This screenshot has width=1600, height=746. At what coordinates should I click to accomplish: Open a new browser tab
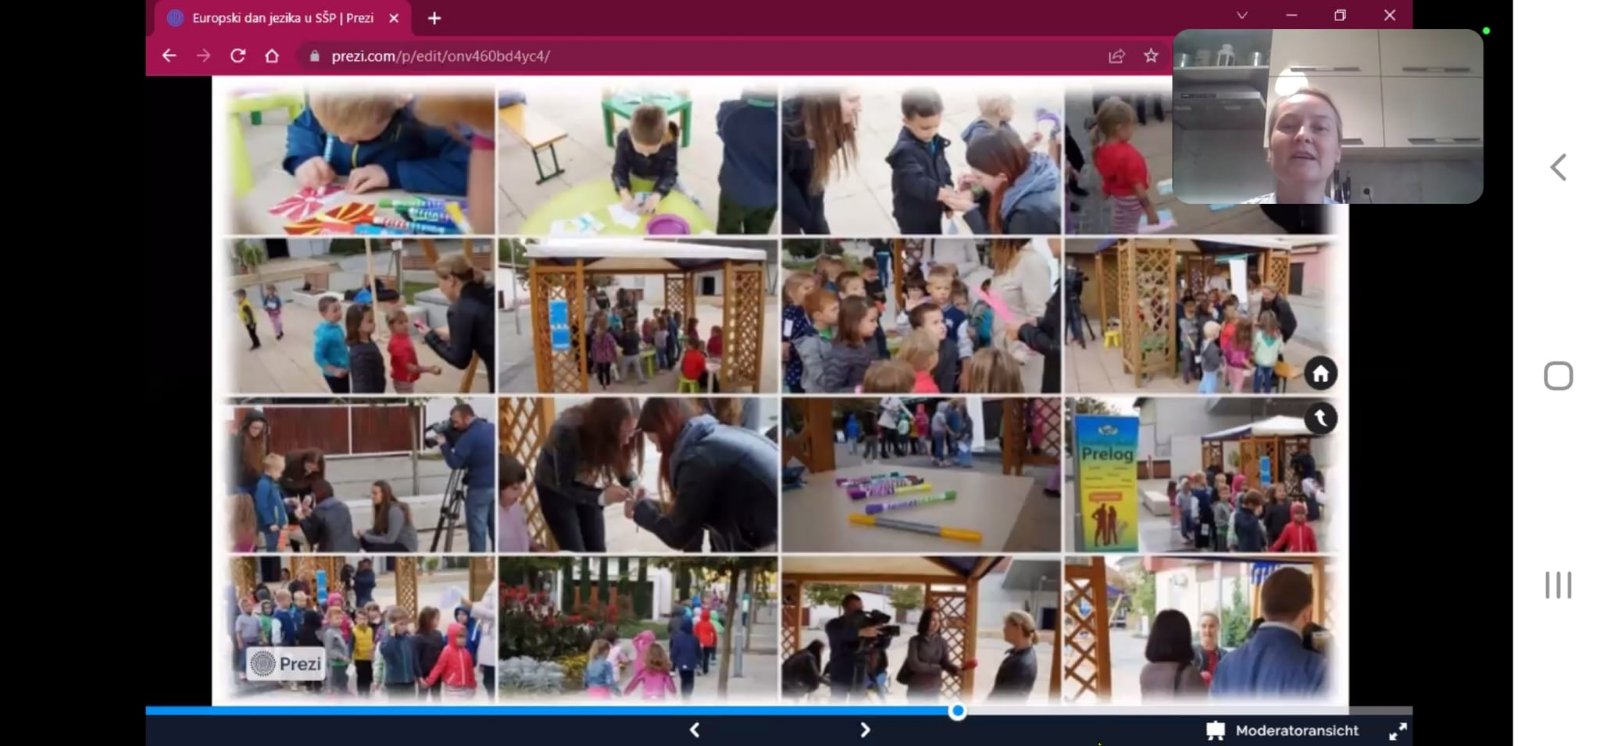tap(434, 18)
